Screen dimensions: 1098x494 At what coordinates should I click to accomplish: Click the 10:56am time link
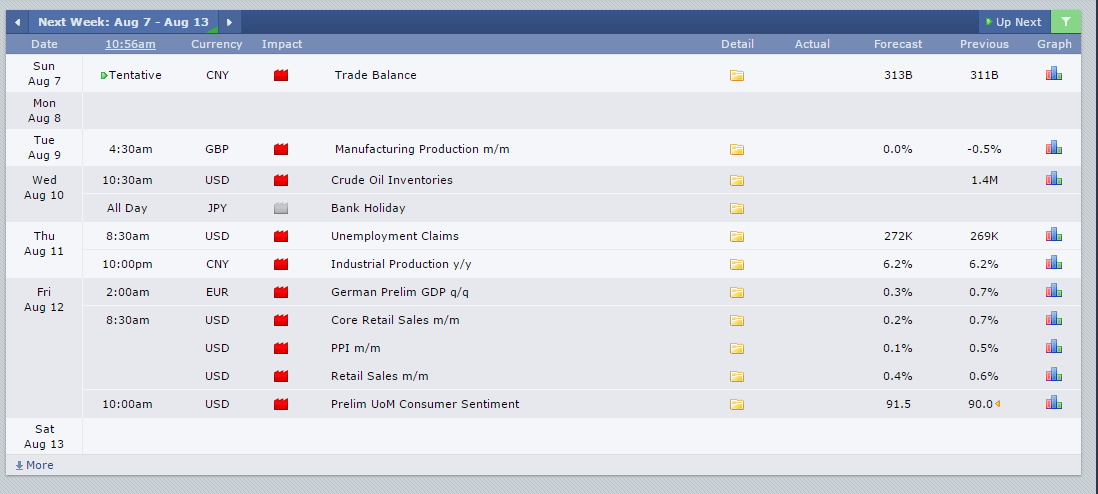click(130, 44)
